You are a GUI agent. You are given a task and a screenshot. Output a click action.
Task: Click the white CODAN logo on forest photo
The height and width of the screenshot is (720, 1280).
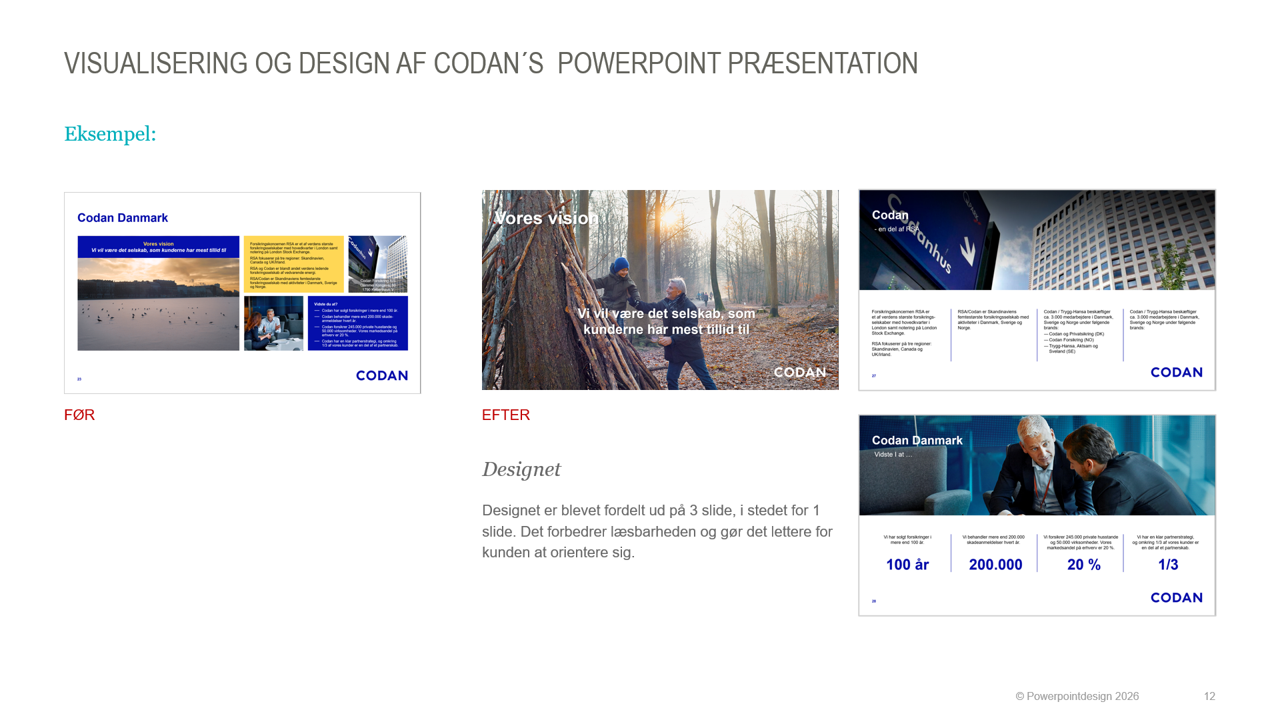coord(800,372)
